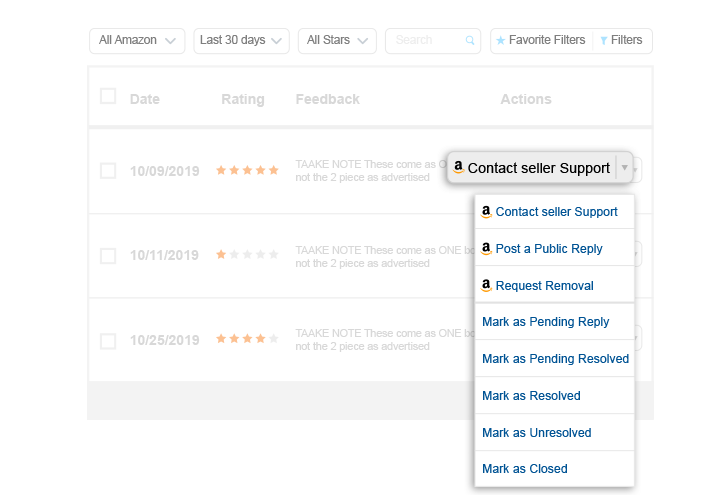Click the Filters funnel icon
702x495 pixels.
[604, 41]
